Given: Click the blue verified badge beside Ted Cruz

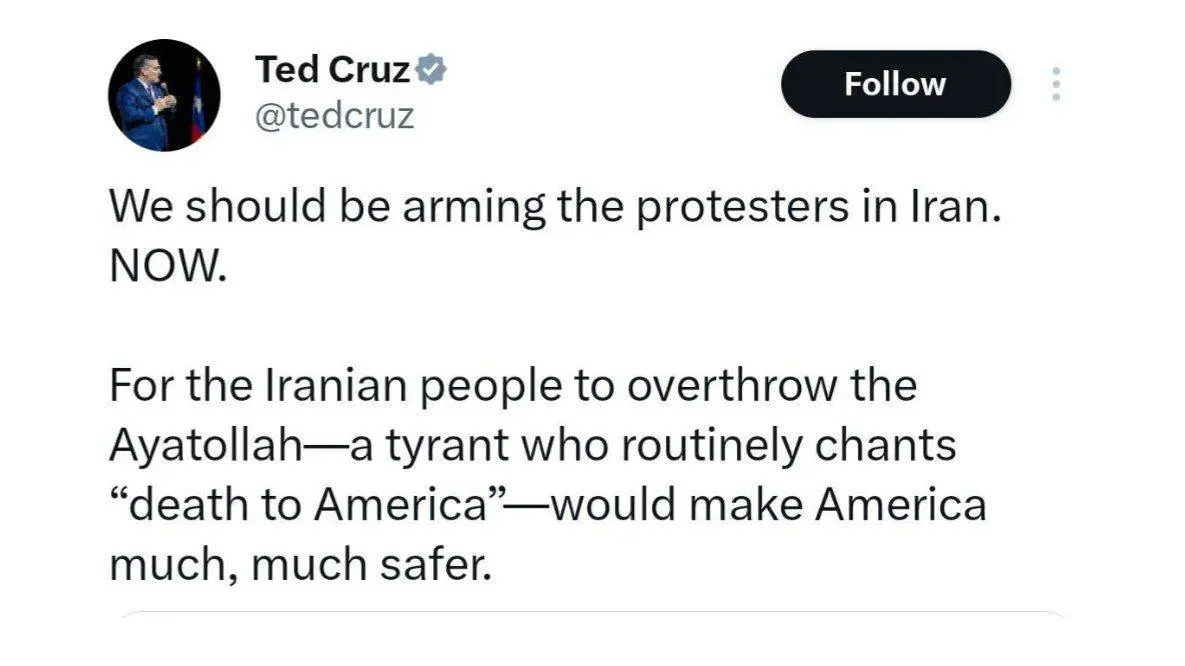Looking at the screenshot, I should (431, 70).
